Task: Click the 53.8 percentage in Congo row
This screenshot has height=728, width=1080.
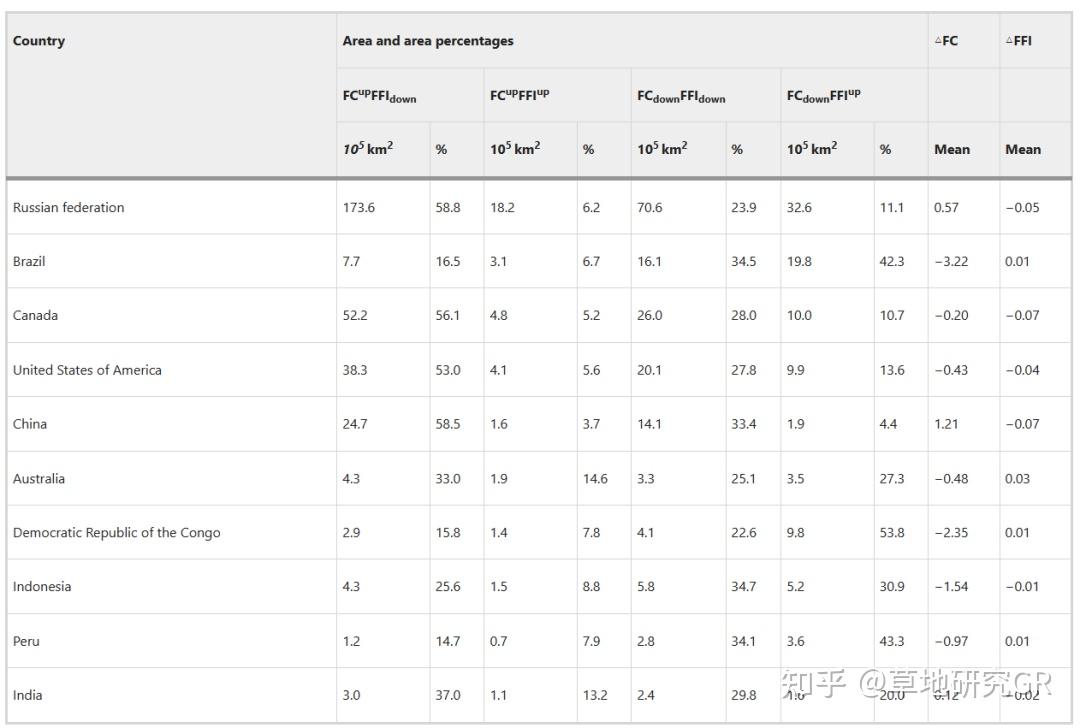Action: [x=892, y=533]
